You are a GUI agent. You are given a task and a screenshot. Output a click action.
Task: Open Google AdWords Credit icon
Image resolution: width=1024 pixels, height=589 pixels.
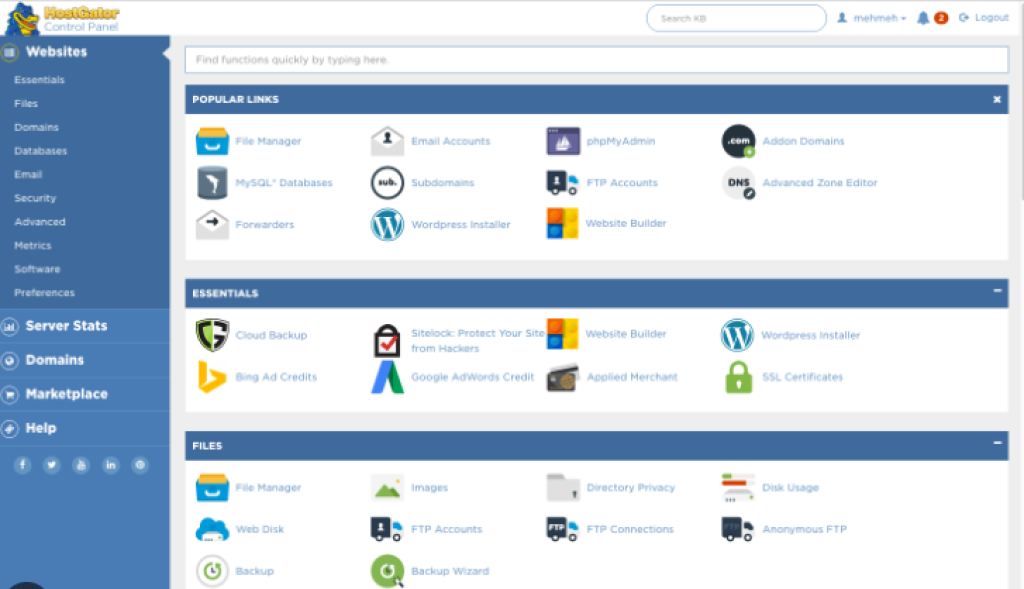coord(387,377)
